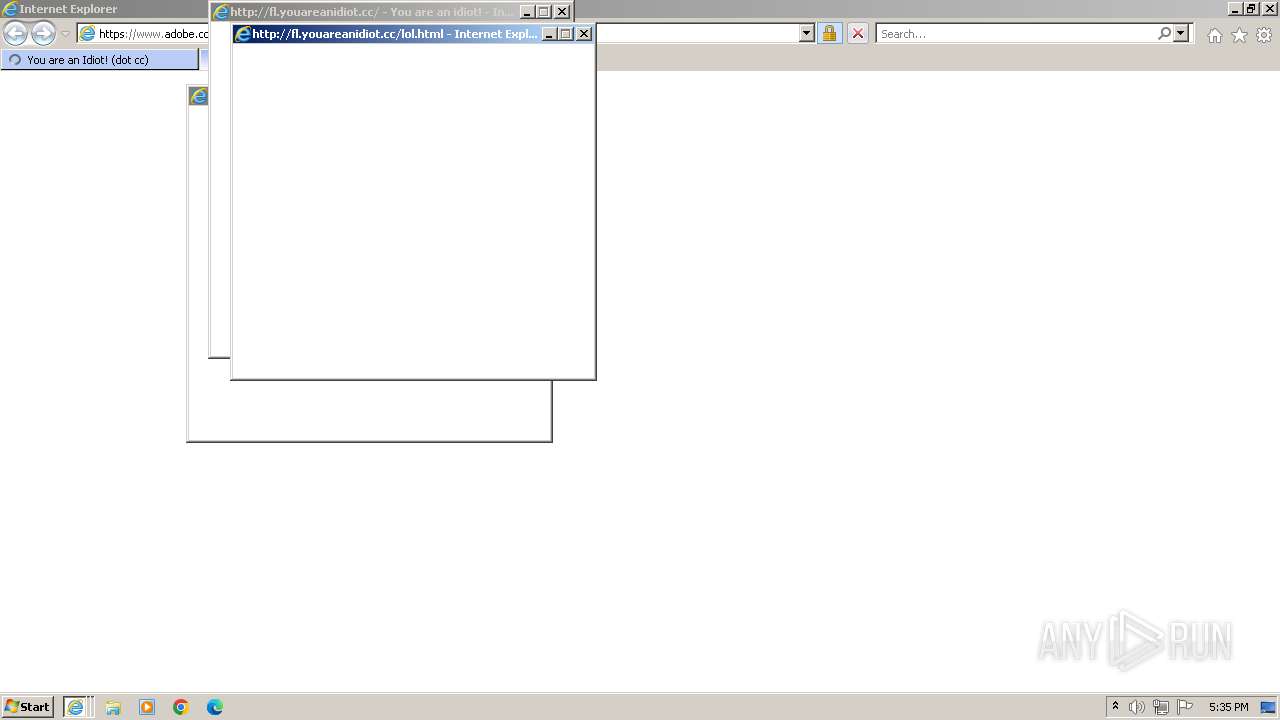Click IE icon of the rearmost popup window
The image size is (1280, 720).
tap(199, 96)
